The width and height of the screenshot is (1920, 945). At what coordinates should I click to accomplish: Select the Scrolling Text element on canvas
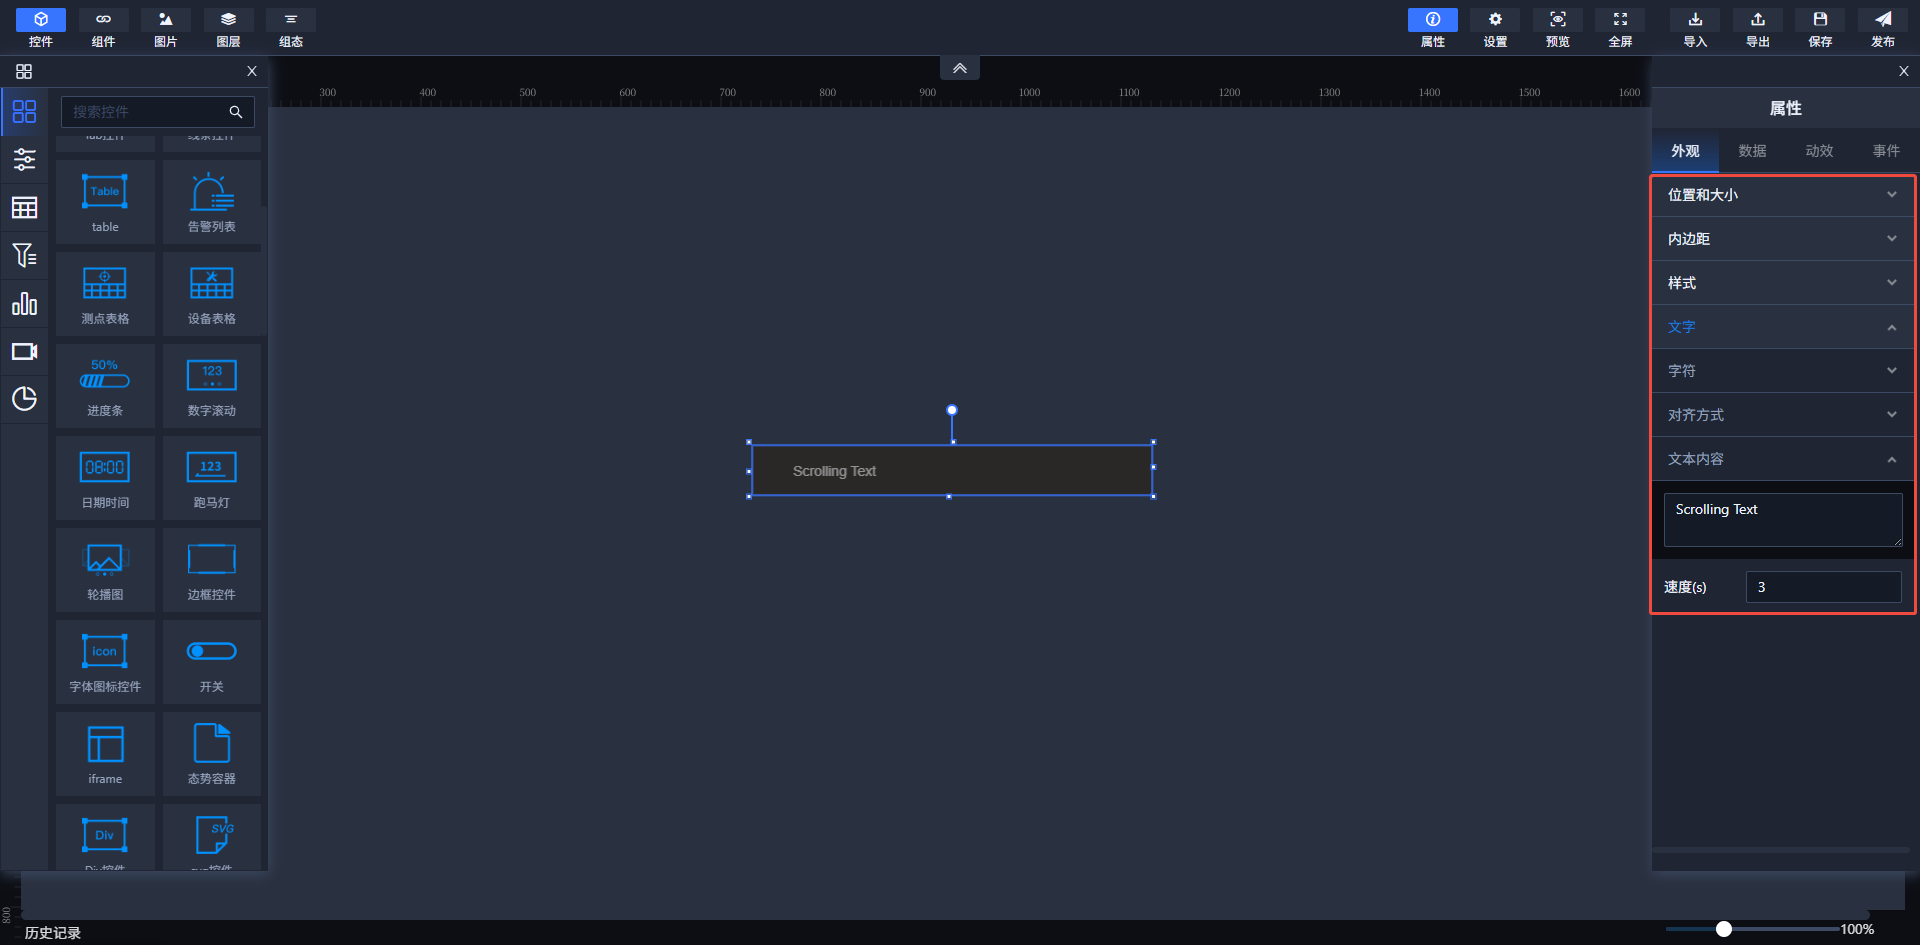[x=951, y=470]
